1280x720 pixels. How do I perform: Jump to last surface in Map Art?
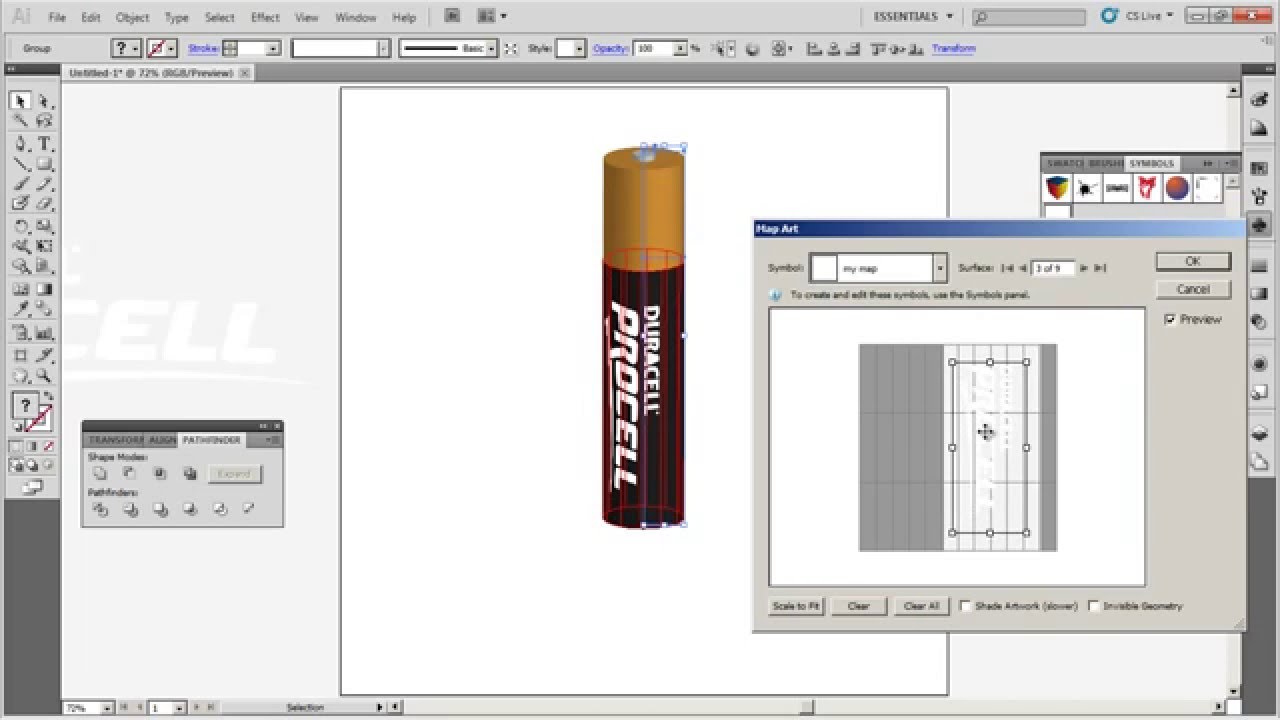click(1100, 268)
